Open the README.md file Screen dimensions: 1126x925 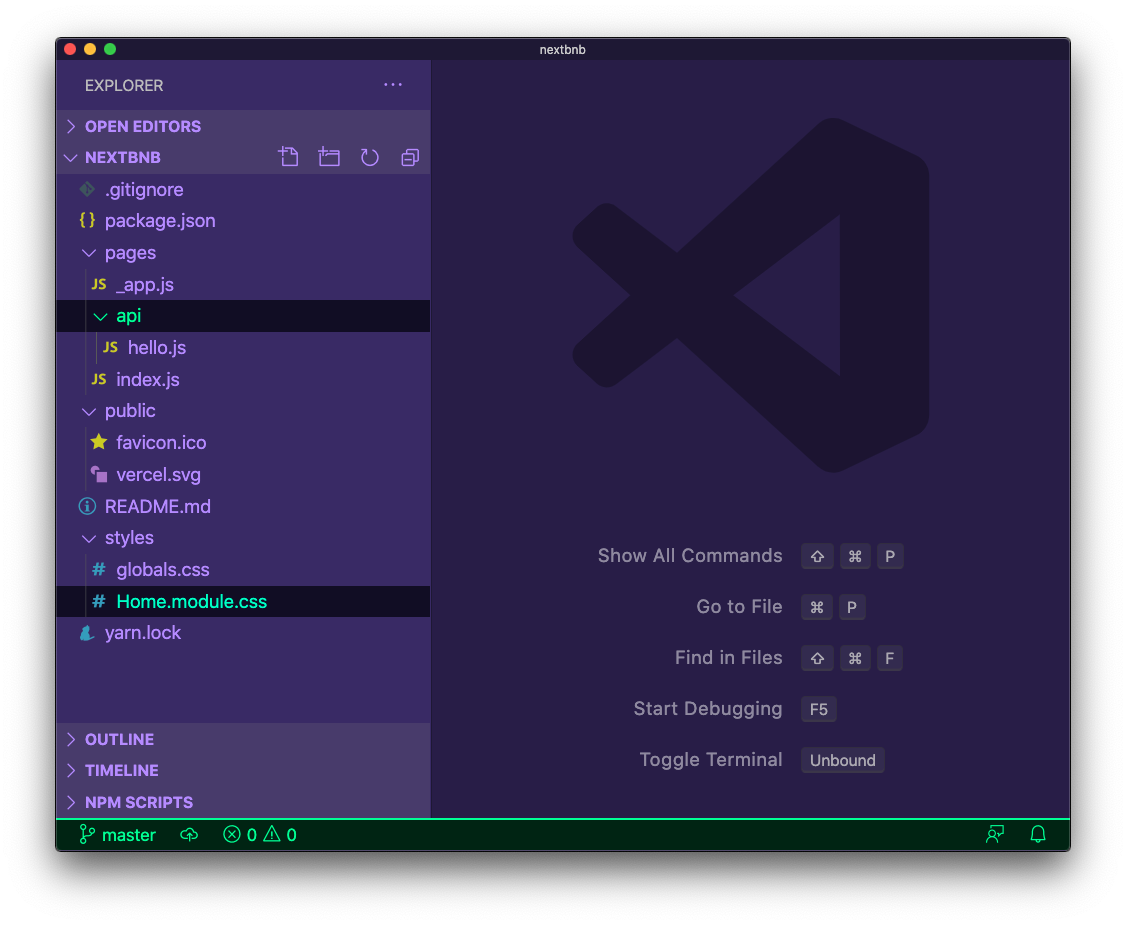pos(157,507)
